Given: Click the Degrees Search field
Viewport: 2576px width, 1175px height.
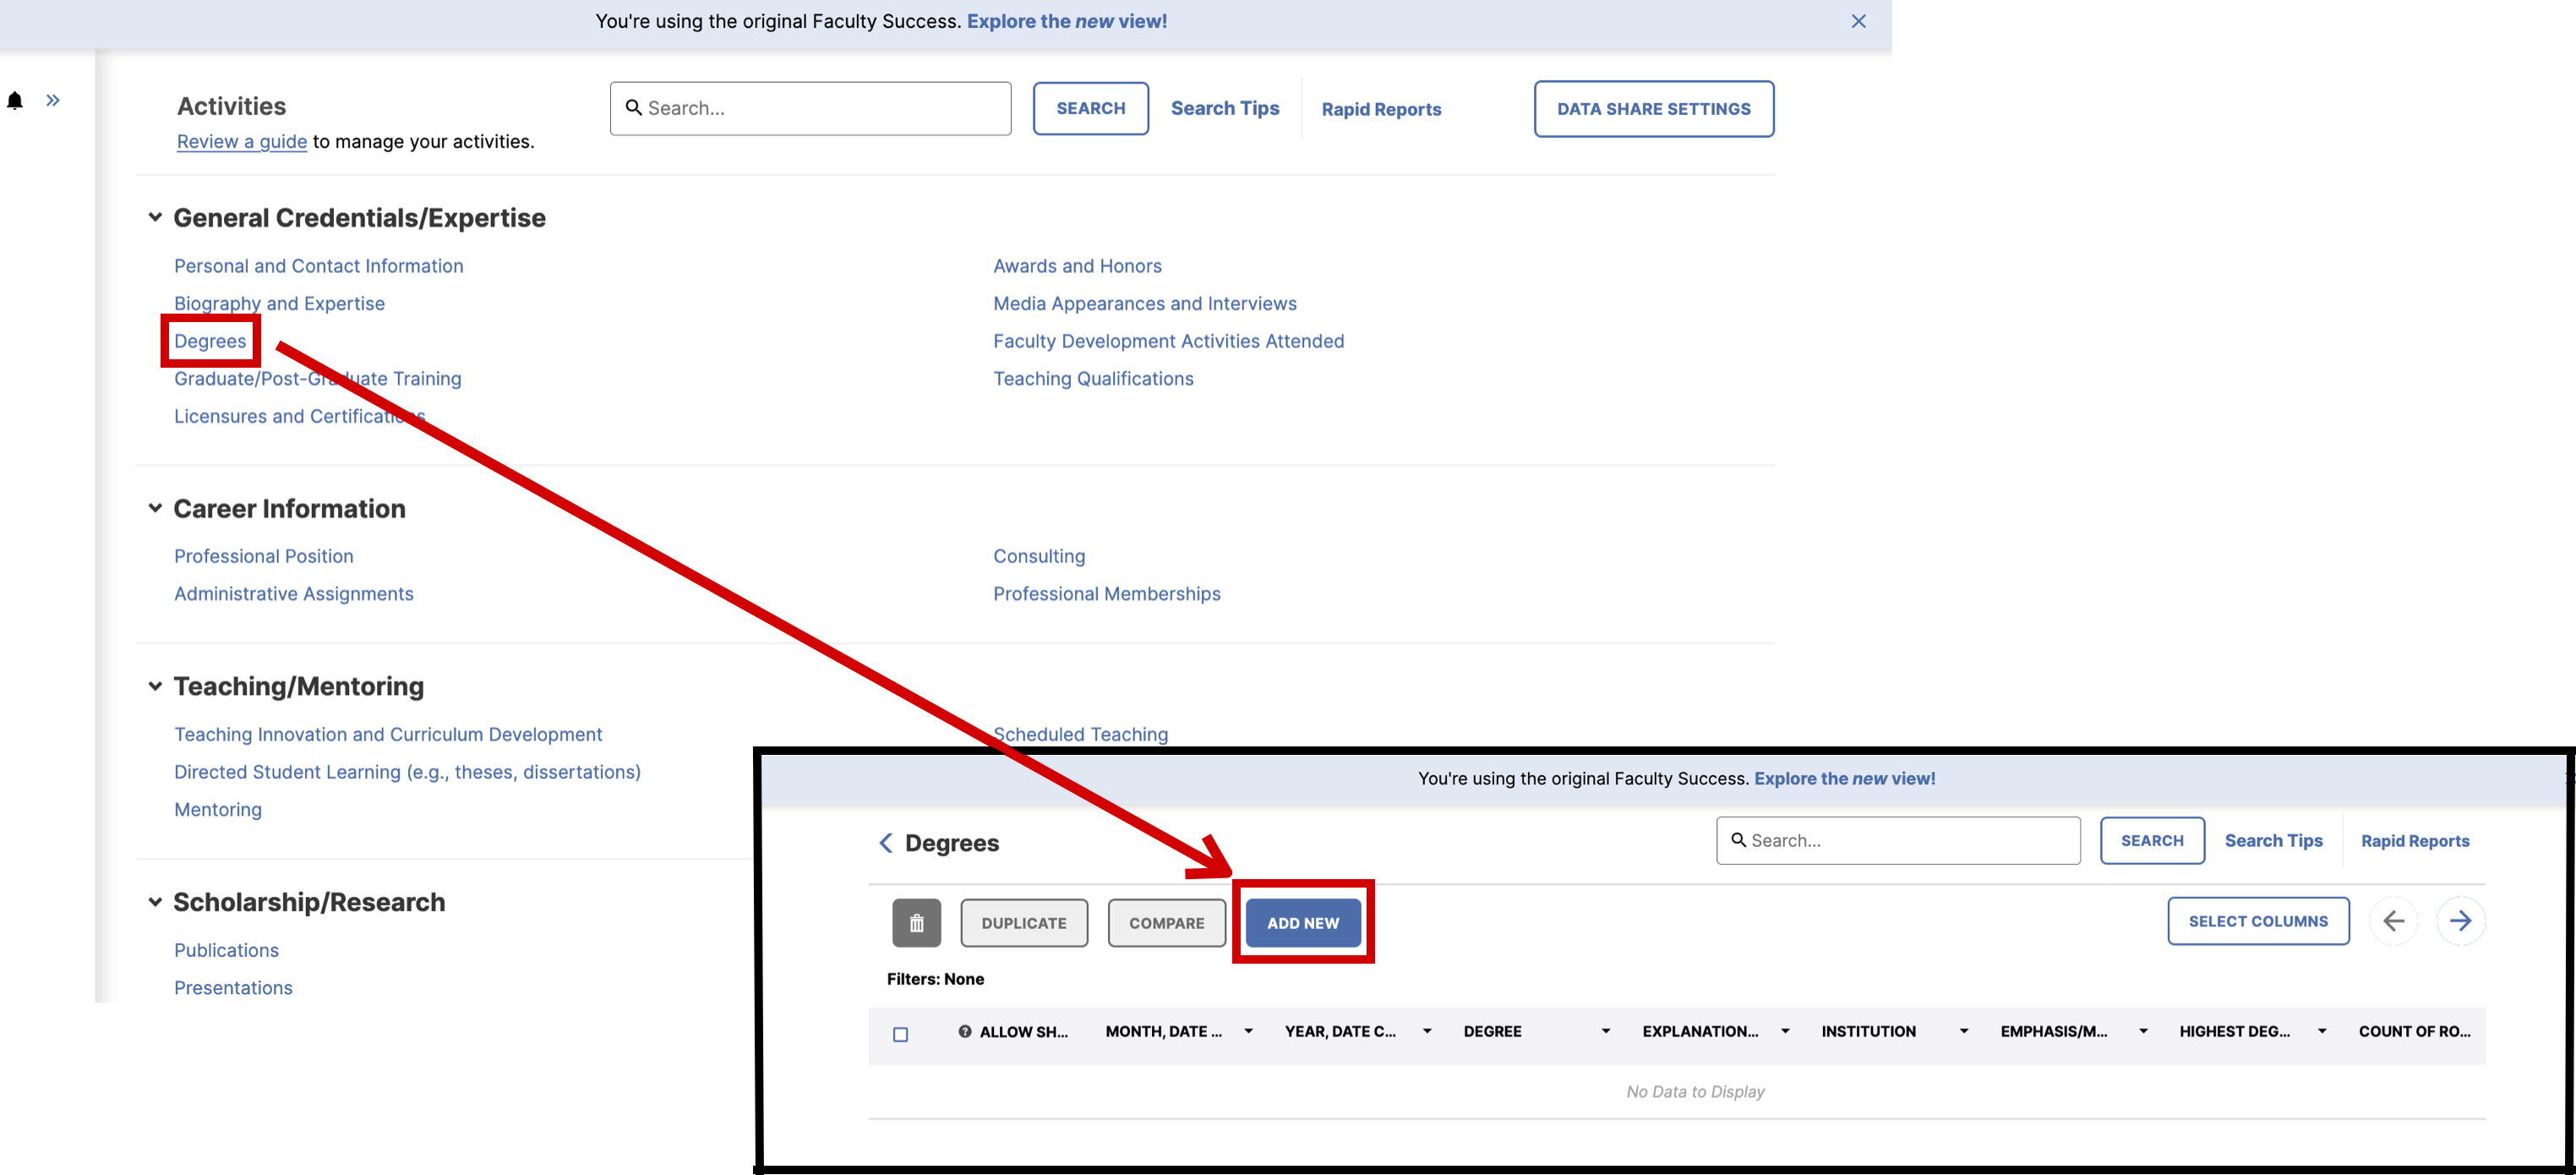Looking at the screenshot, I should [1898, 840].
